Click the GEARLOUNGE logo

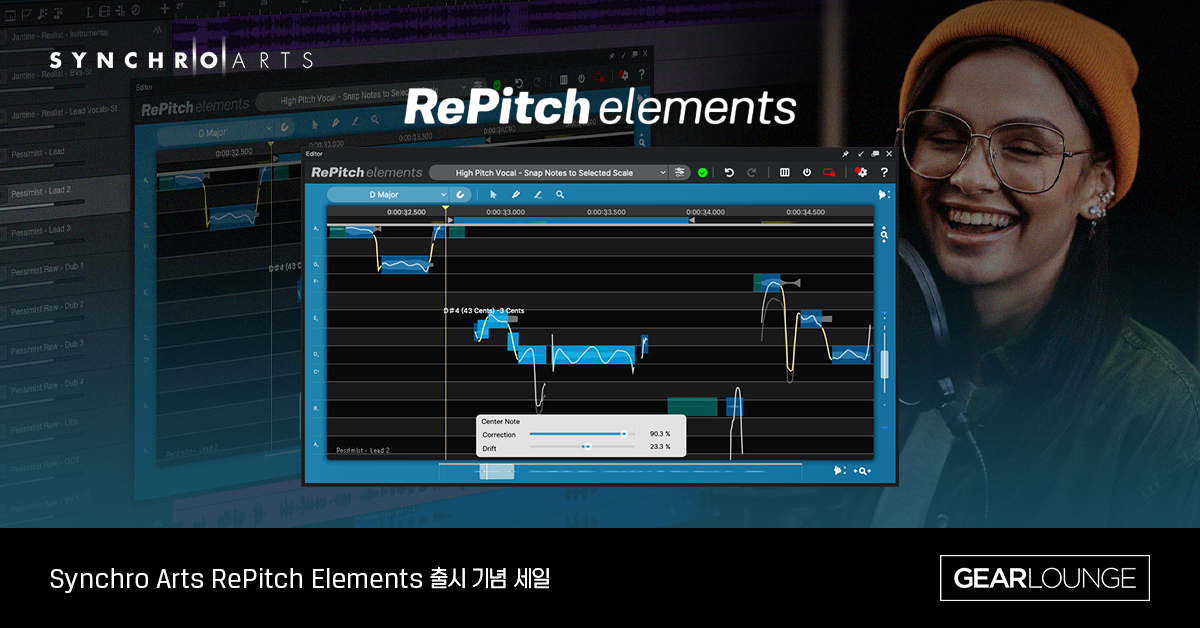click(x=1044, y=578)
